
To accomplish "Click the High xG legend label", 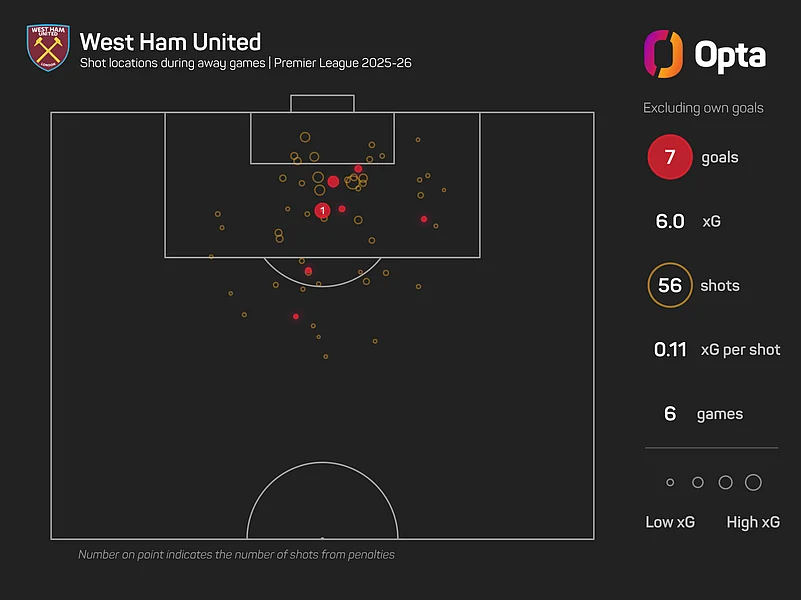I will tap(752, 522).
